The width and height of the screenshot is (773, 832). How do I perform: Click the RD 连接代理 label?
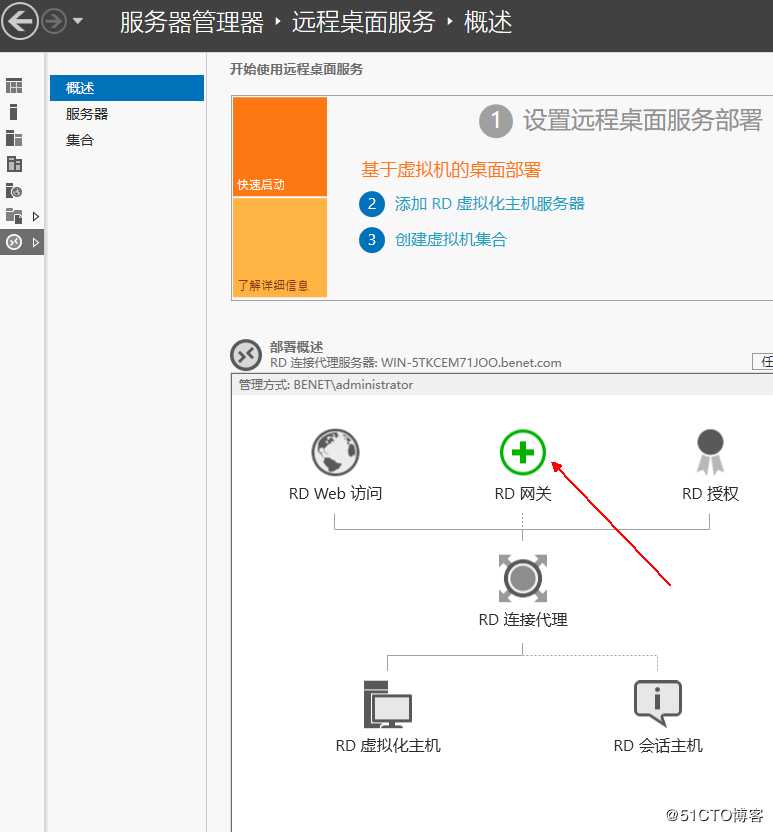[x=523, y=620]
